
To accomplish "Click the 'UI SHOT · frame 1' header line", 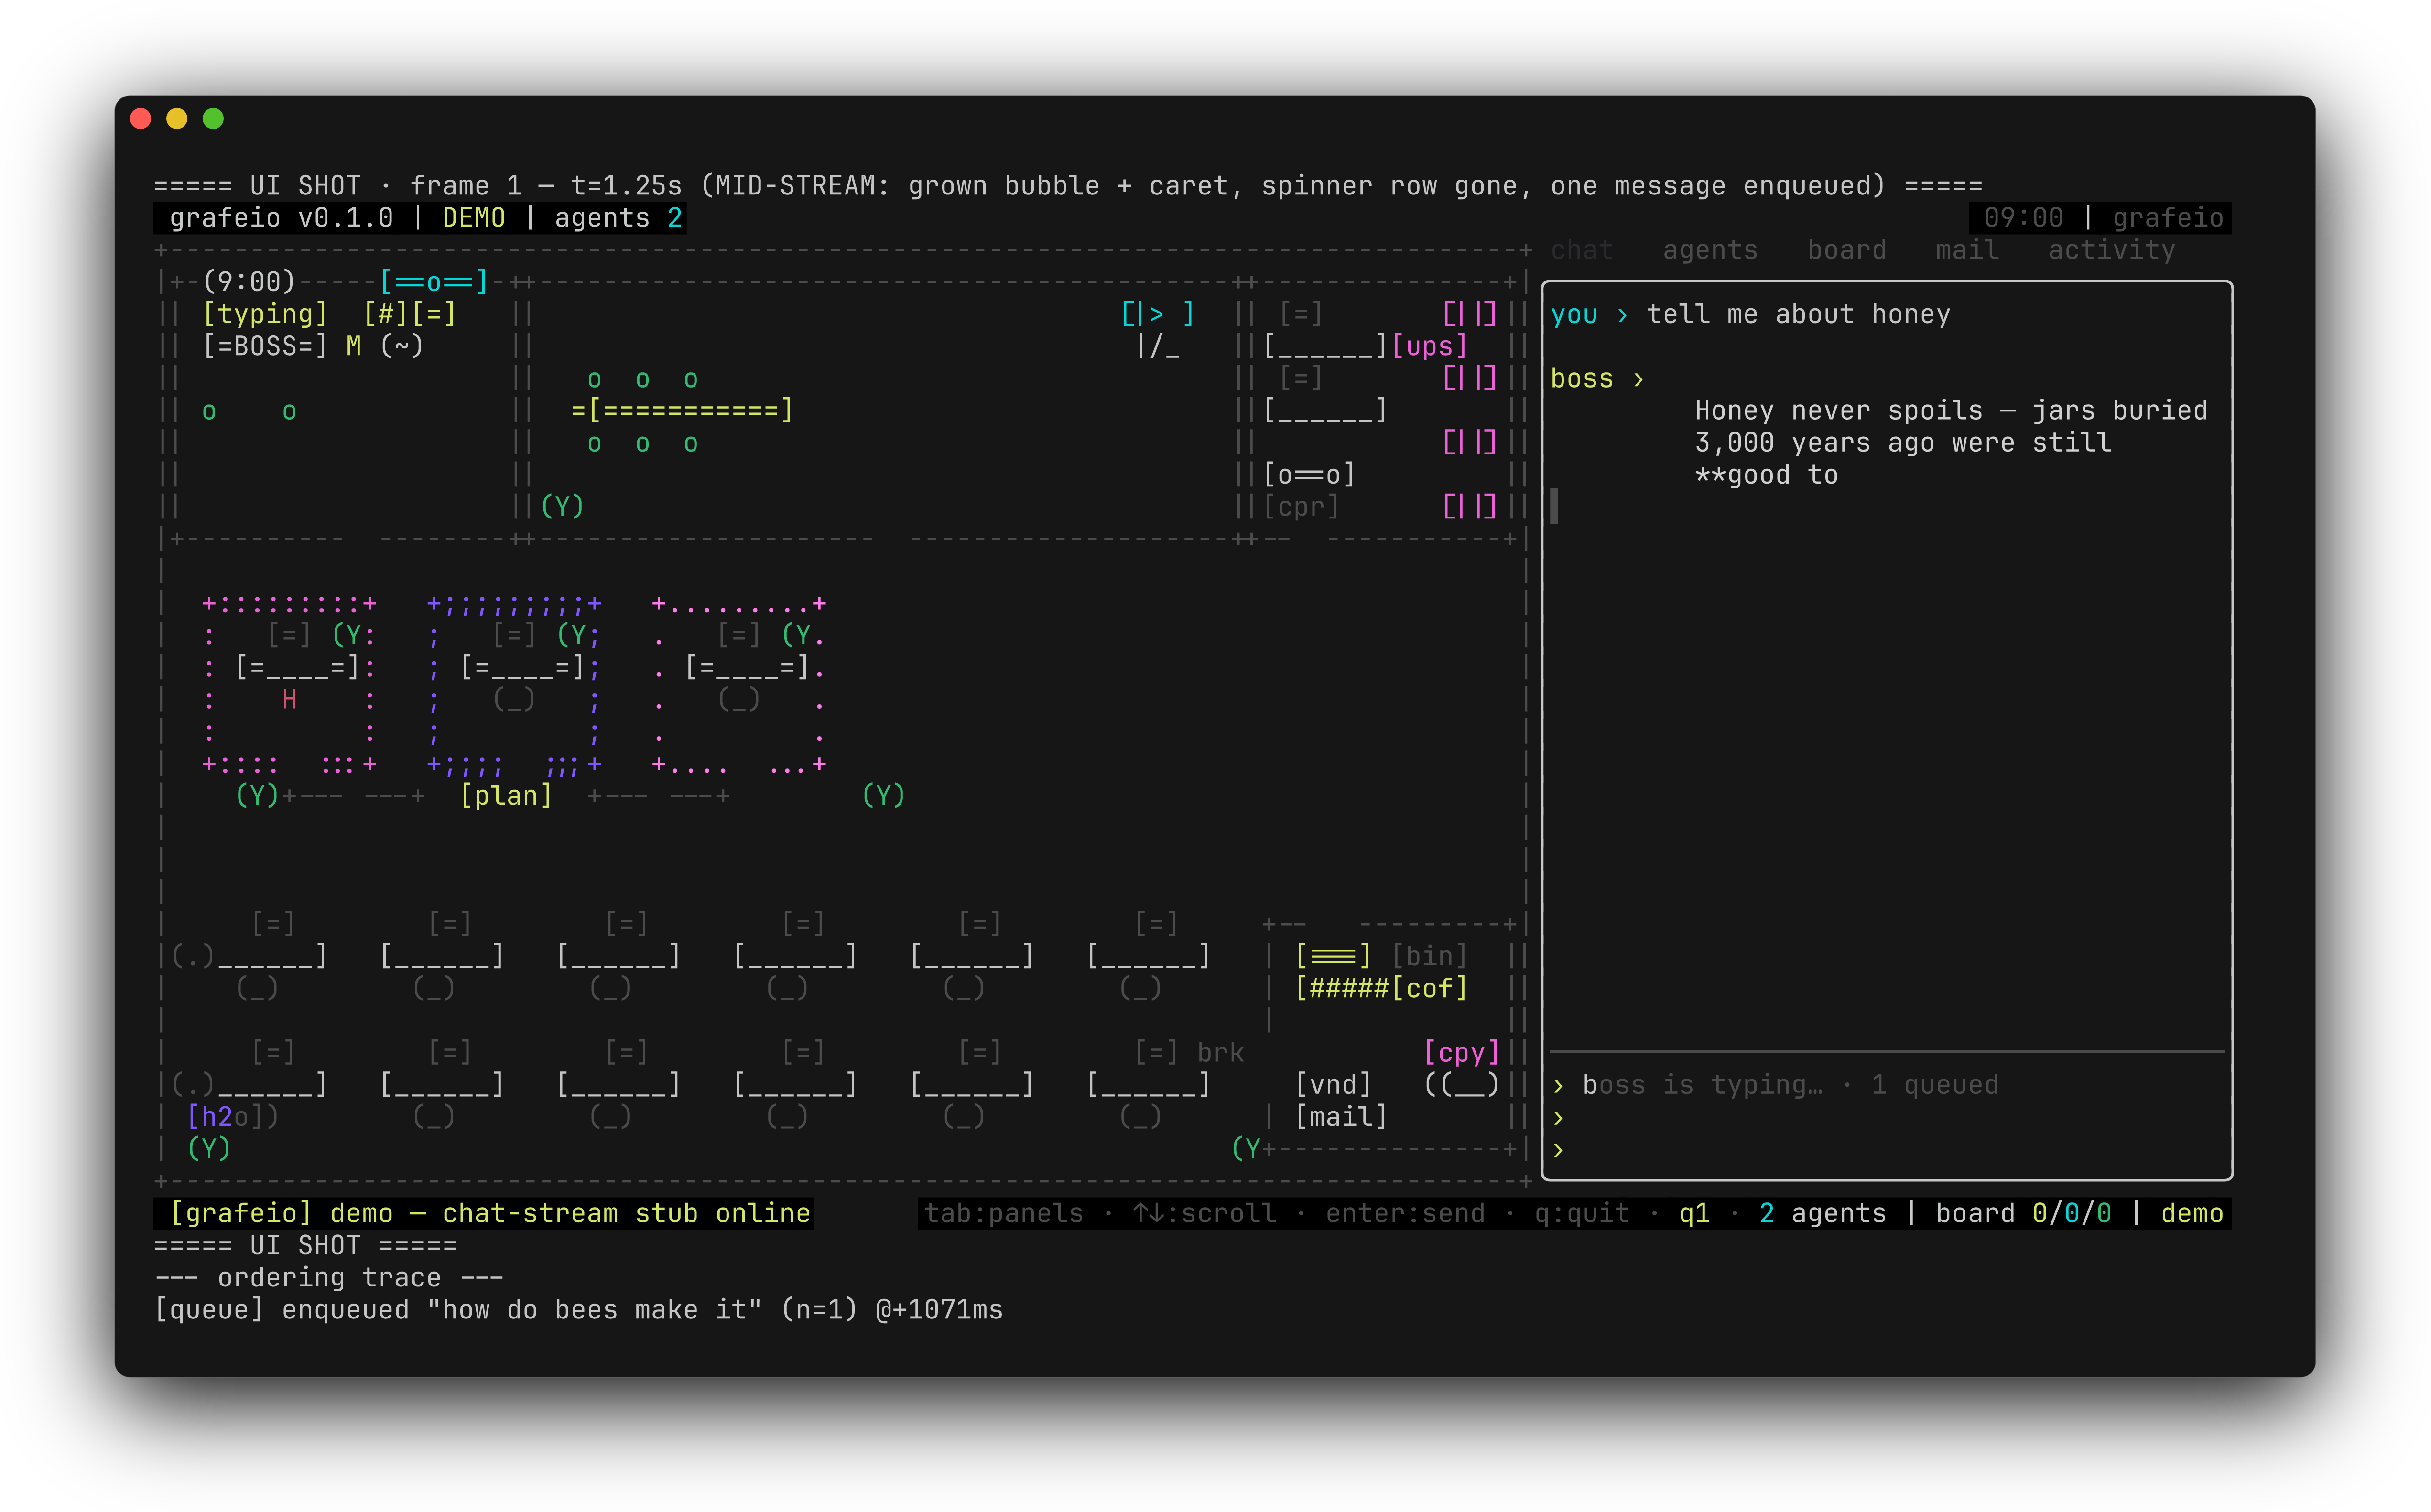I will pos(1068,186).
